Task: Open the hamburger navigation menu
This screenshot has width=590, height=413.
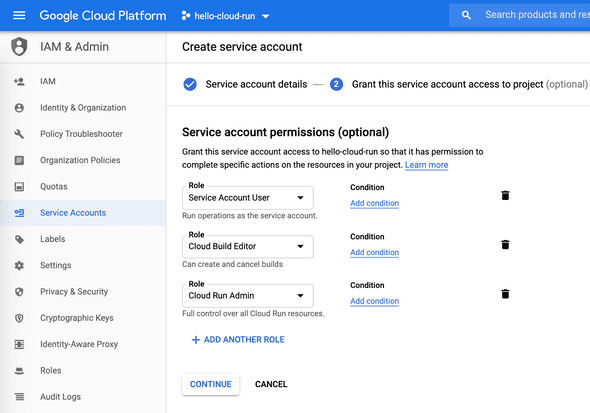Action: [19, 15]
